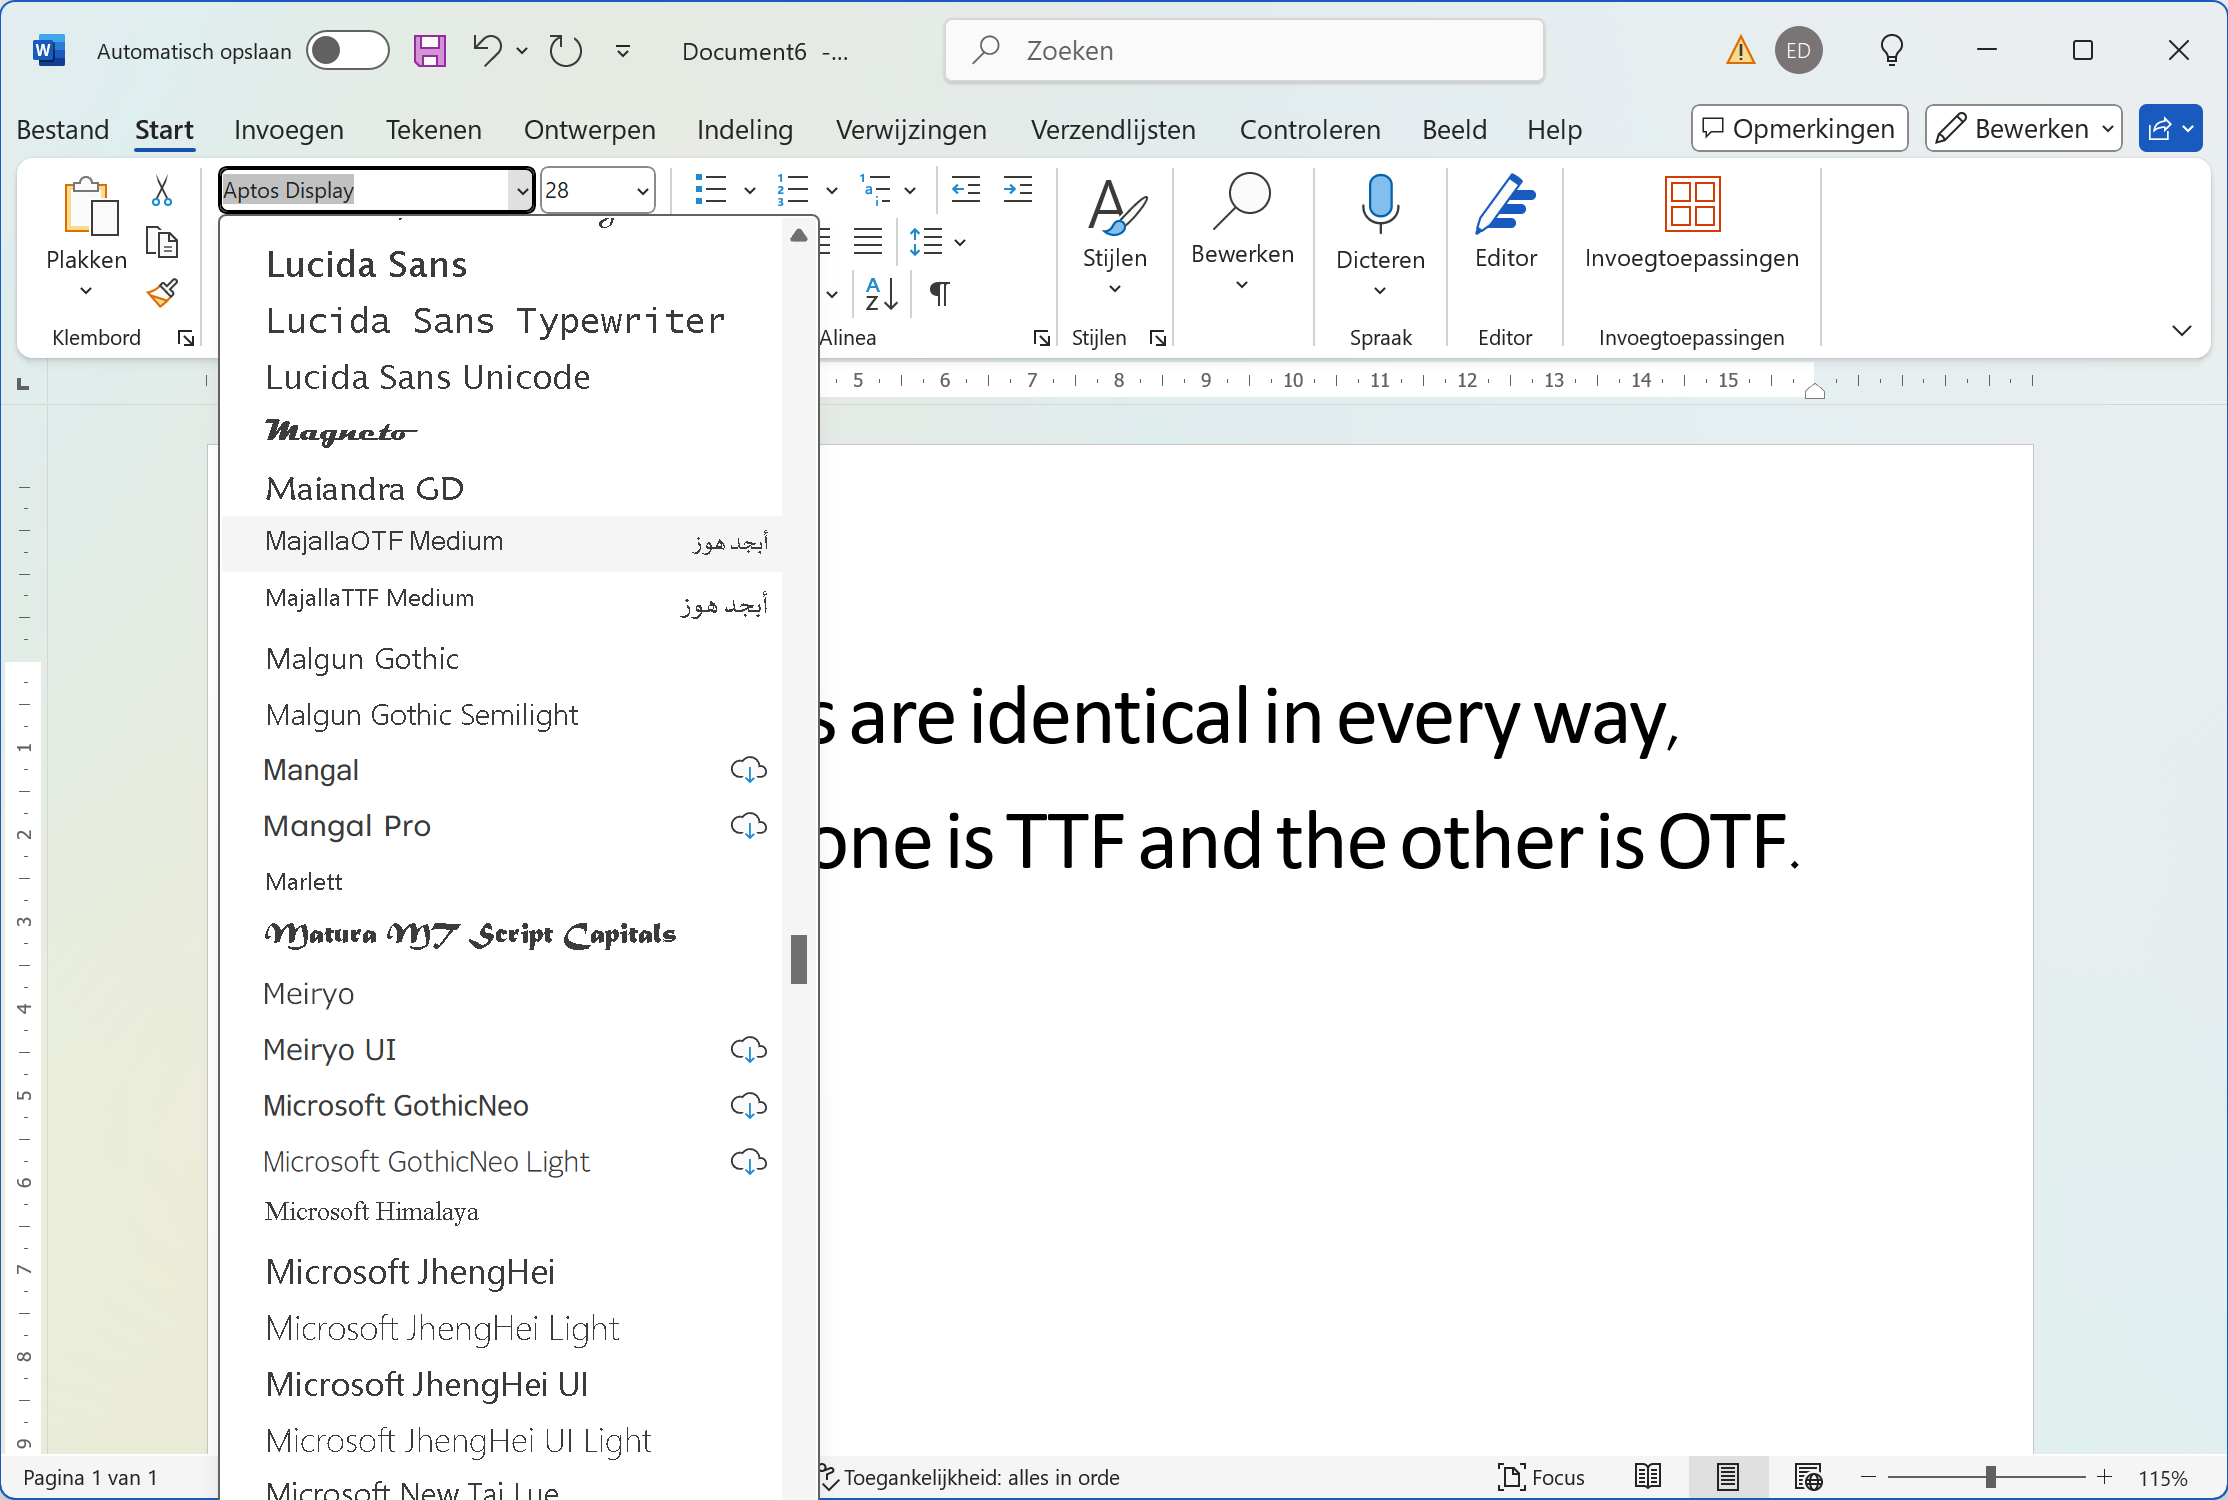Cut selection with scissors icon
The width and height of the screenshot is (2228, 1500).
point(162,191)
